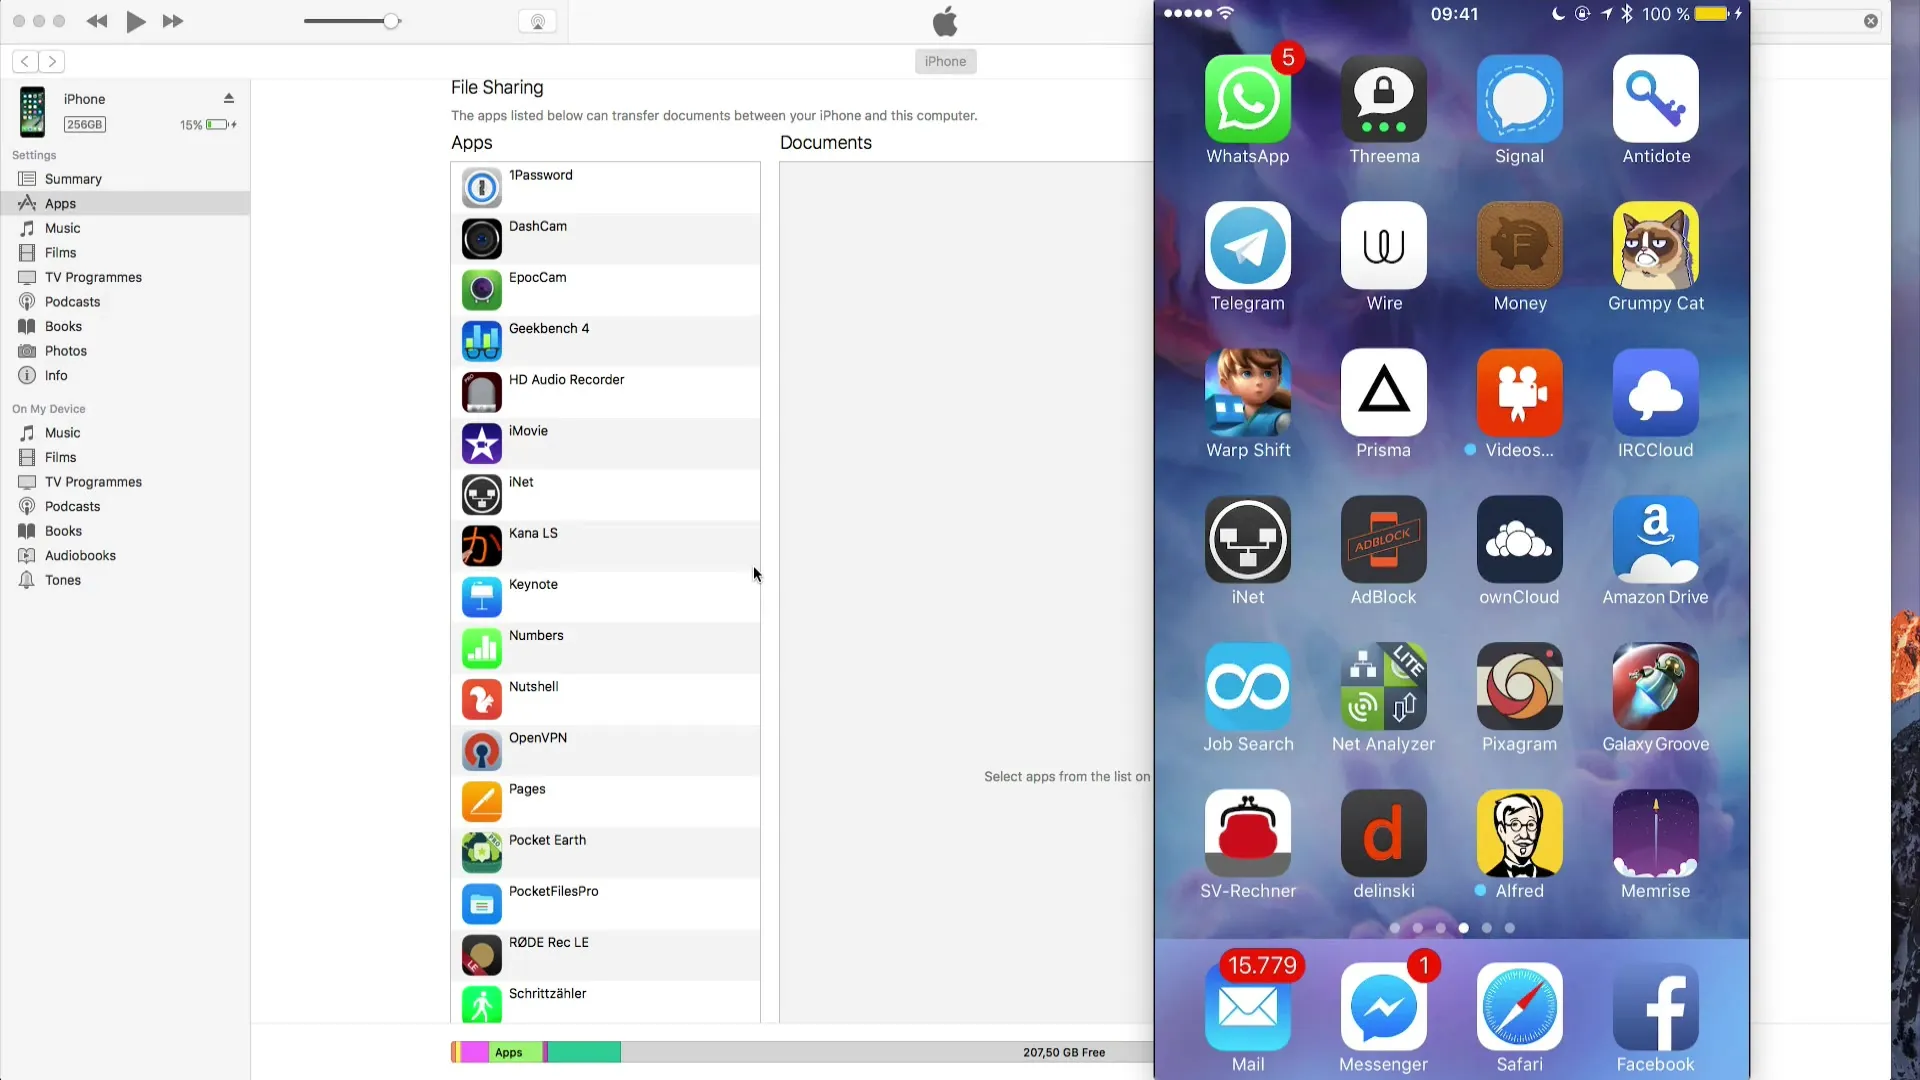Open the Job Search app

1247,687
